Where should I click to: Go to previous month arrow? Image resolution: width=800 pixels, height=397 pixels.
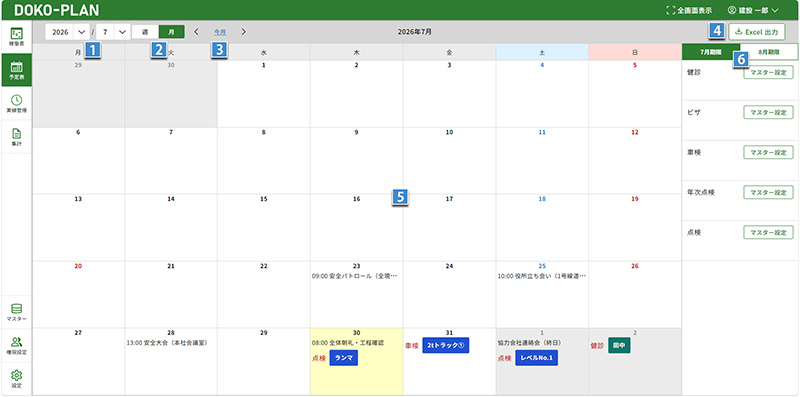(x=196, y=32)
